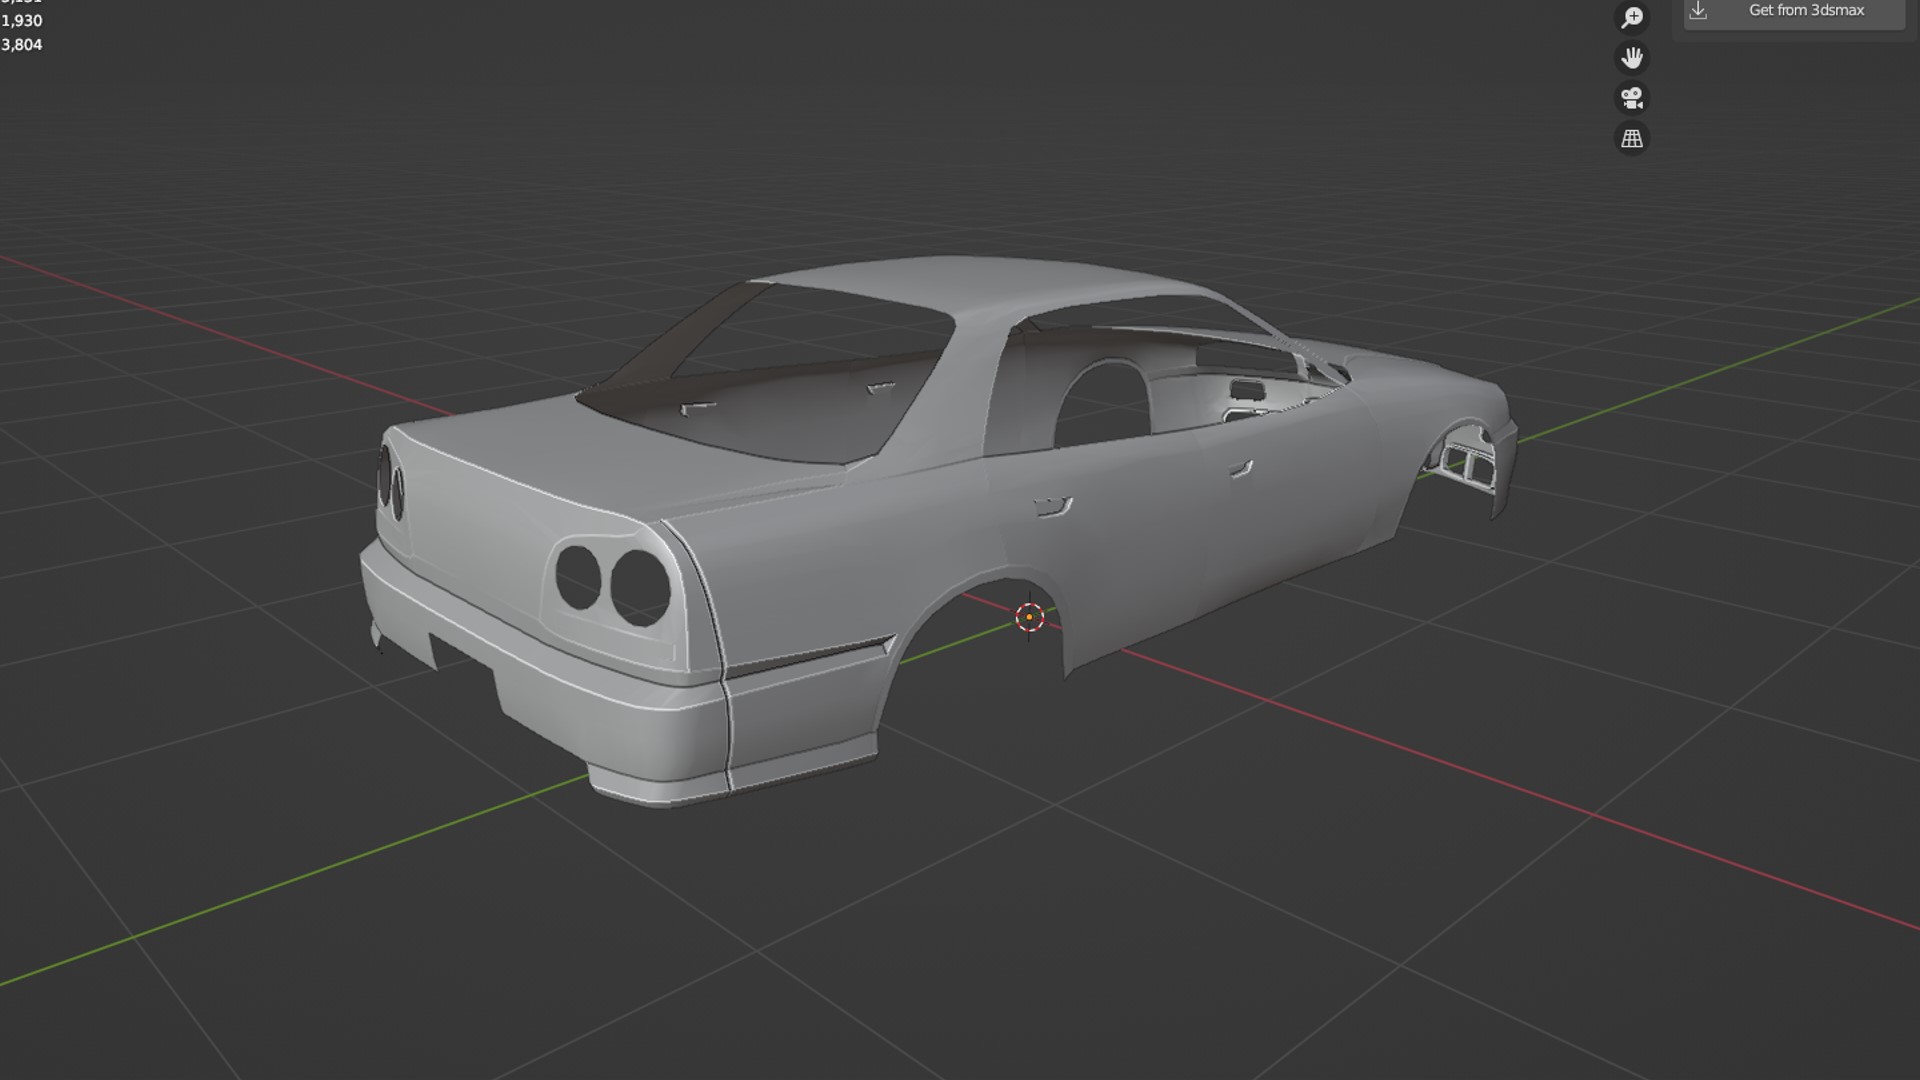Image resolution: width=1920 pixels, height=1080 pixels.
Task: Click the 3,804 statistics value
Action: click(x=22, y=45)
